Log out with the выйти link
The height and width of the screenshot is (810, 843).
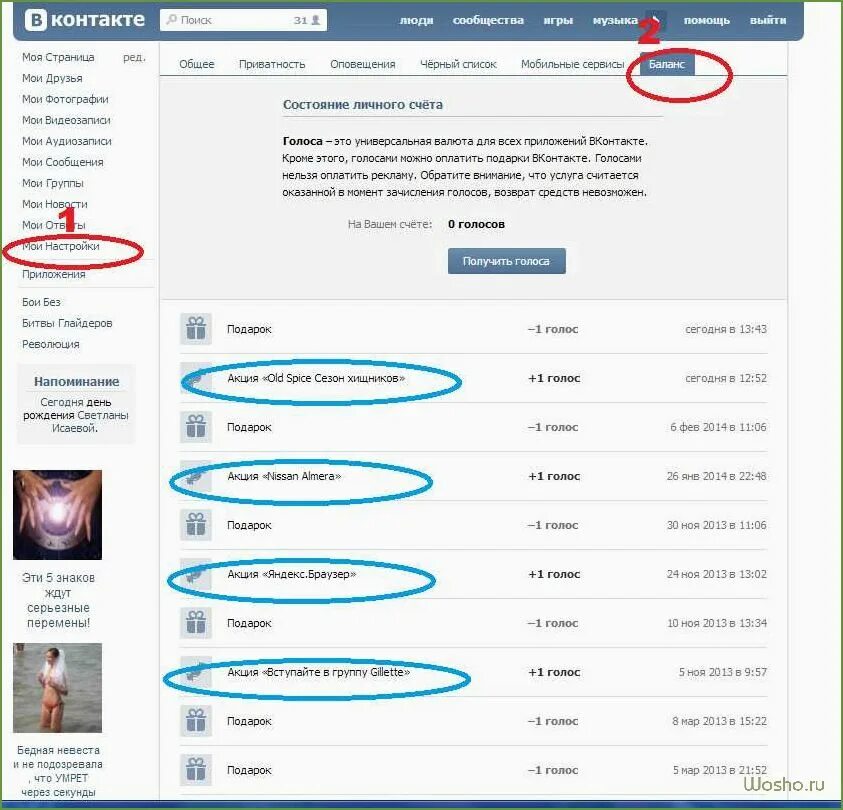tap(768, 20)
